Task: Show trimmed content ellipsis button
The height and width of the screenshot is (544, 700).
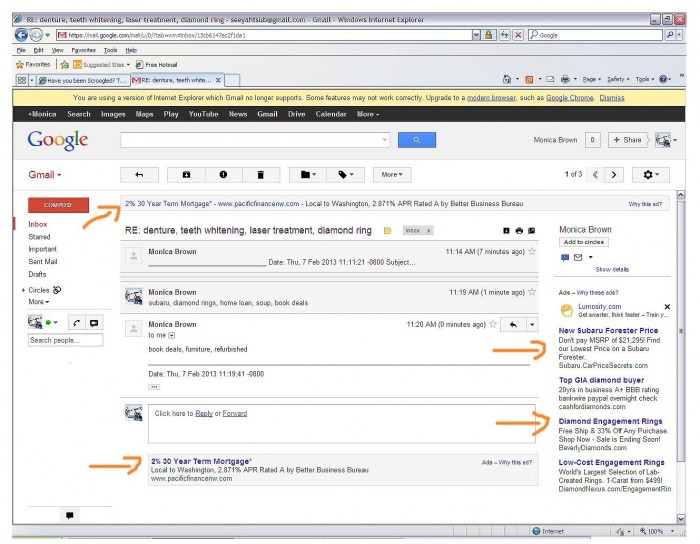Action: pos(154,387)
